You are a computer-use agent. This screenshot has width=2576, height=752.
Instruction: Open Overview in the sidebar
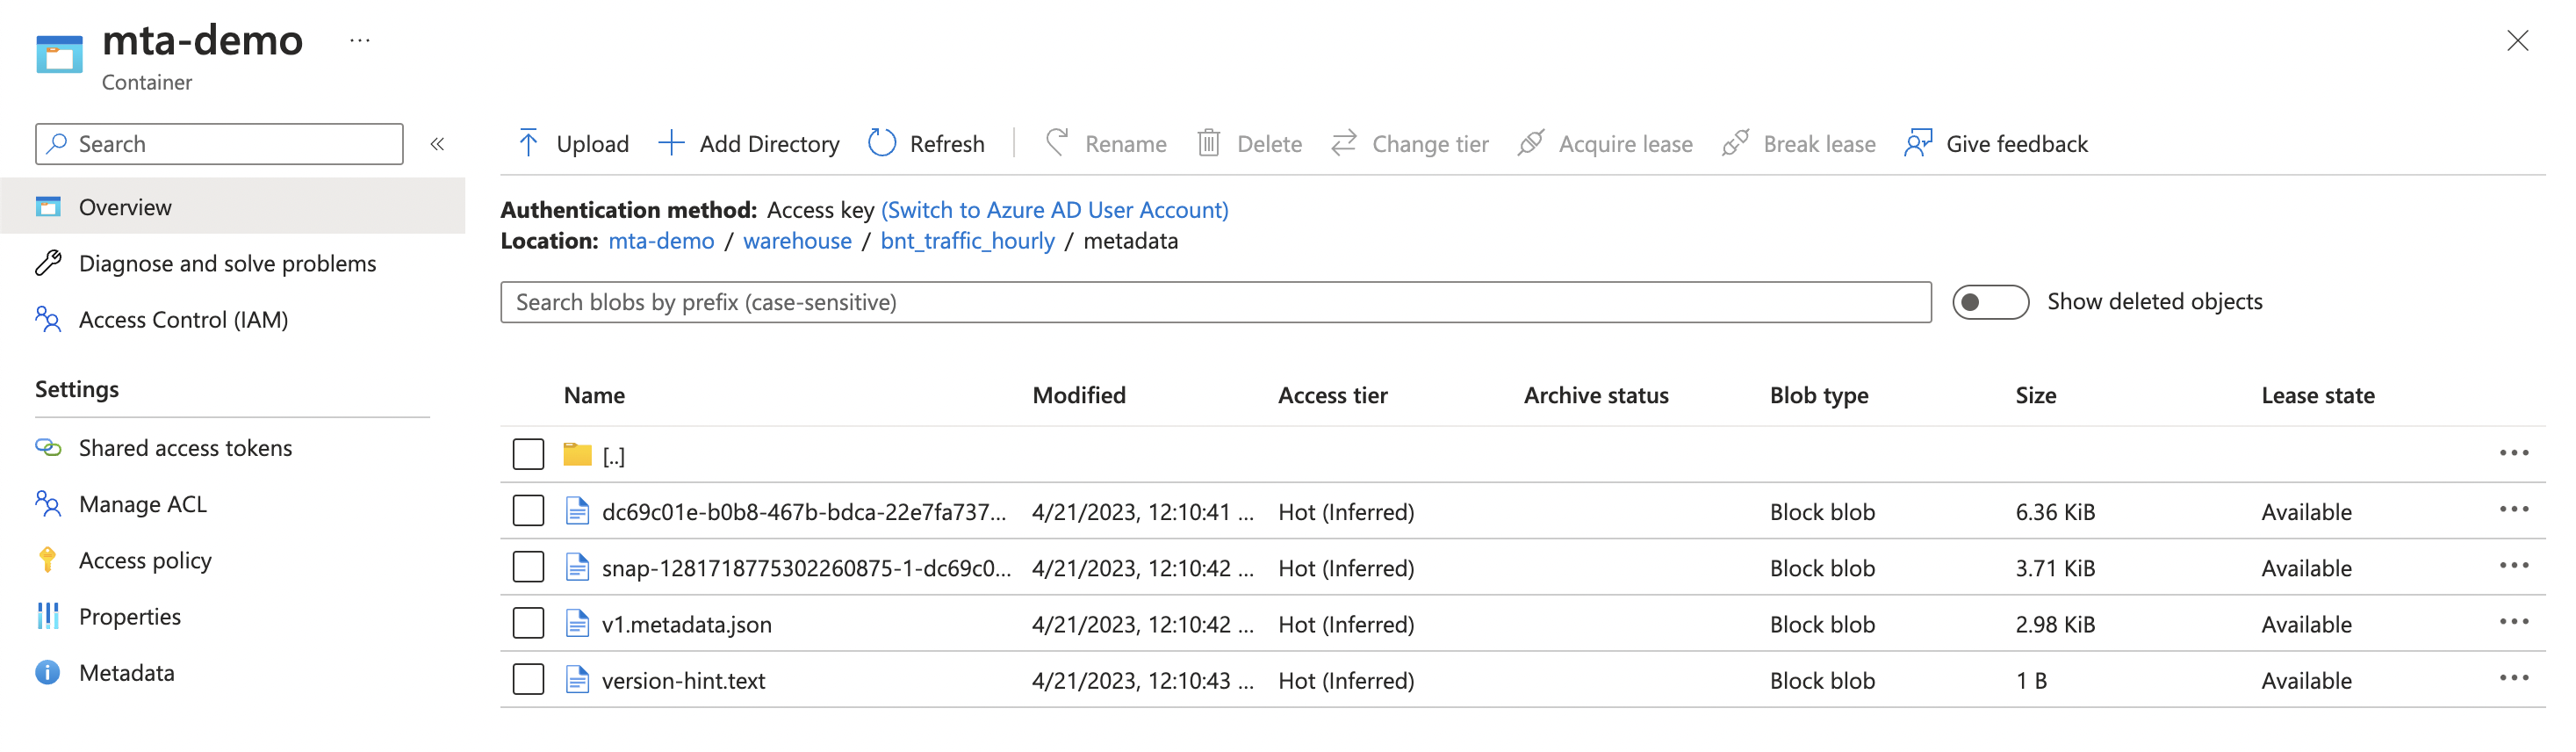click(232, 207)
